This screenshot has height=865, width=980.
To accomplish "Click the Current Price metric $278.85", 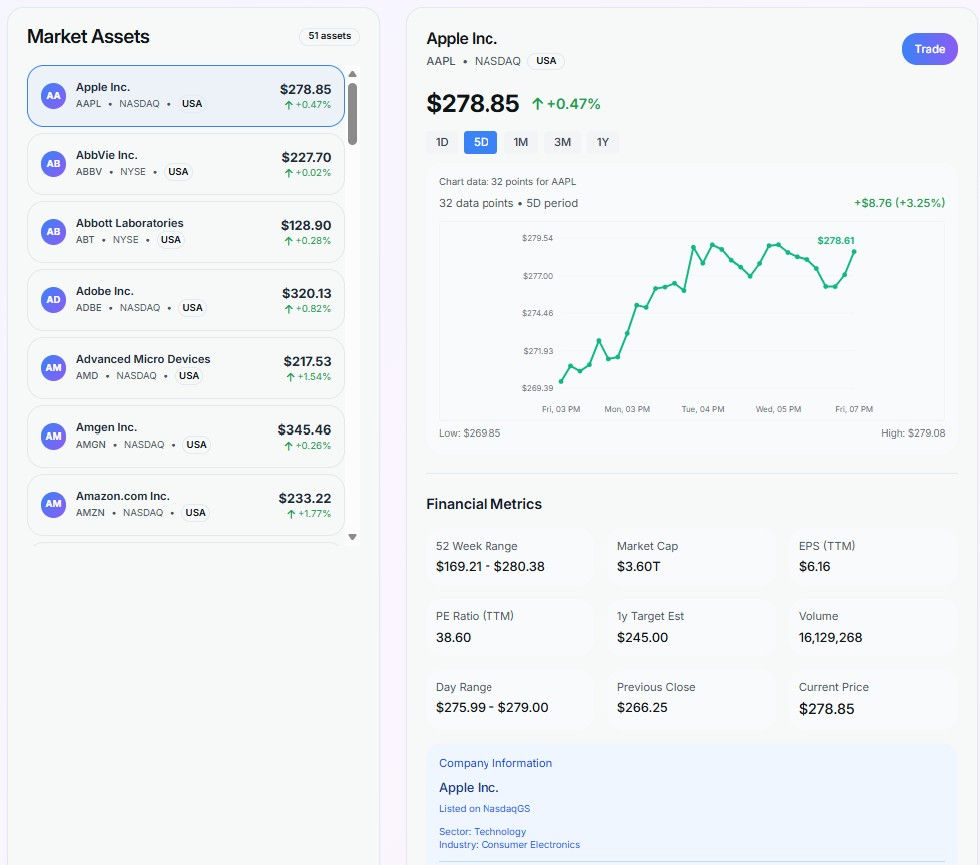I will [826, 709].
